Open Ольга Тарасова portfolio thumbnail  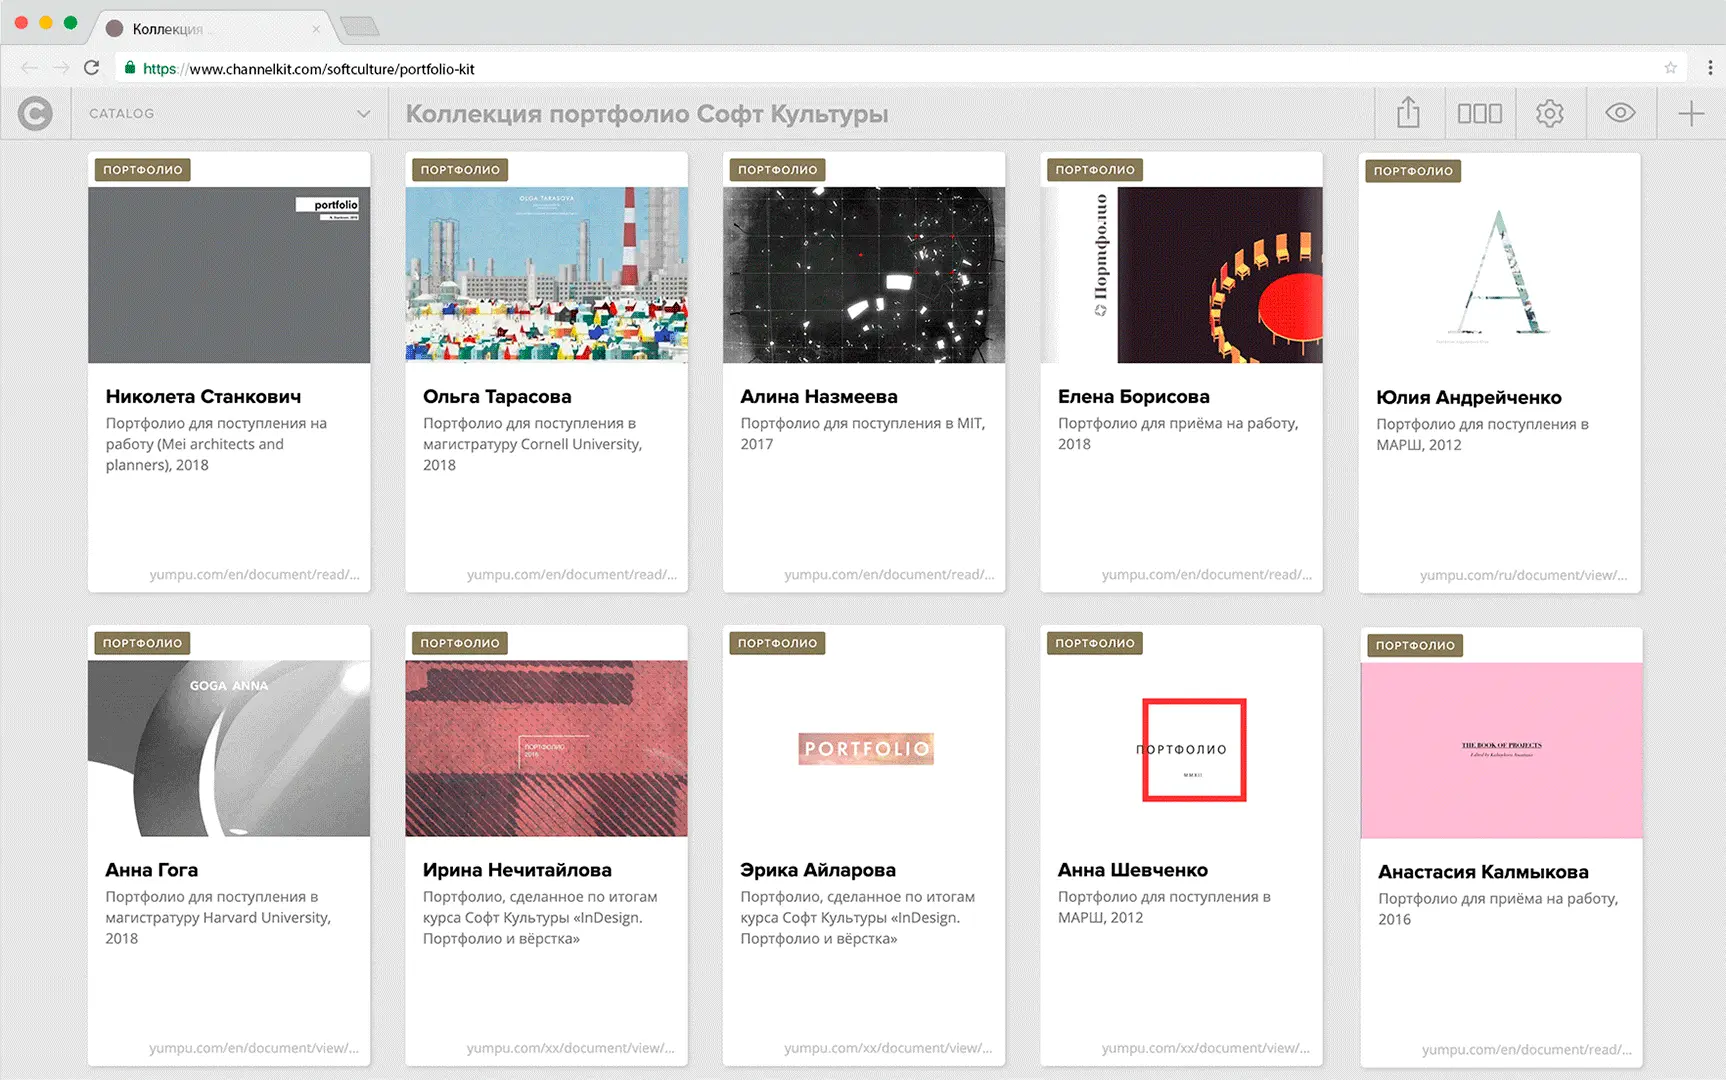[546, 275]
